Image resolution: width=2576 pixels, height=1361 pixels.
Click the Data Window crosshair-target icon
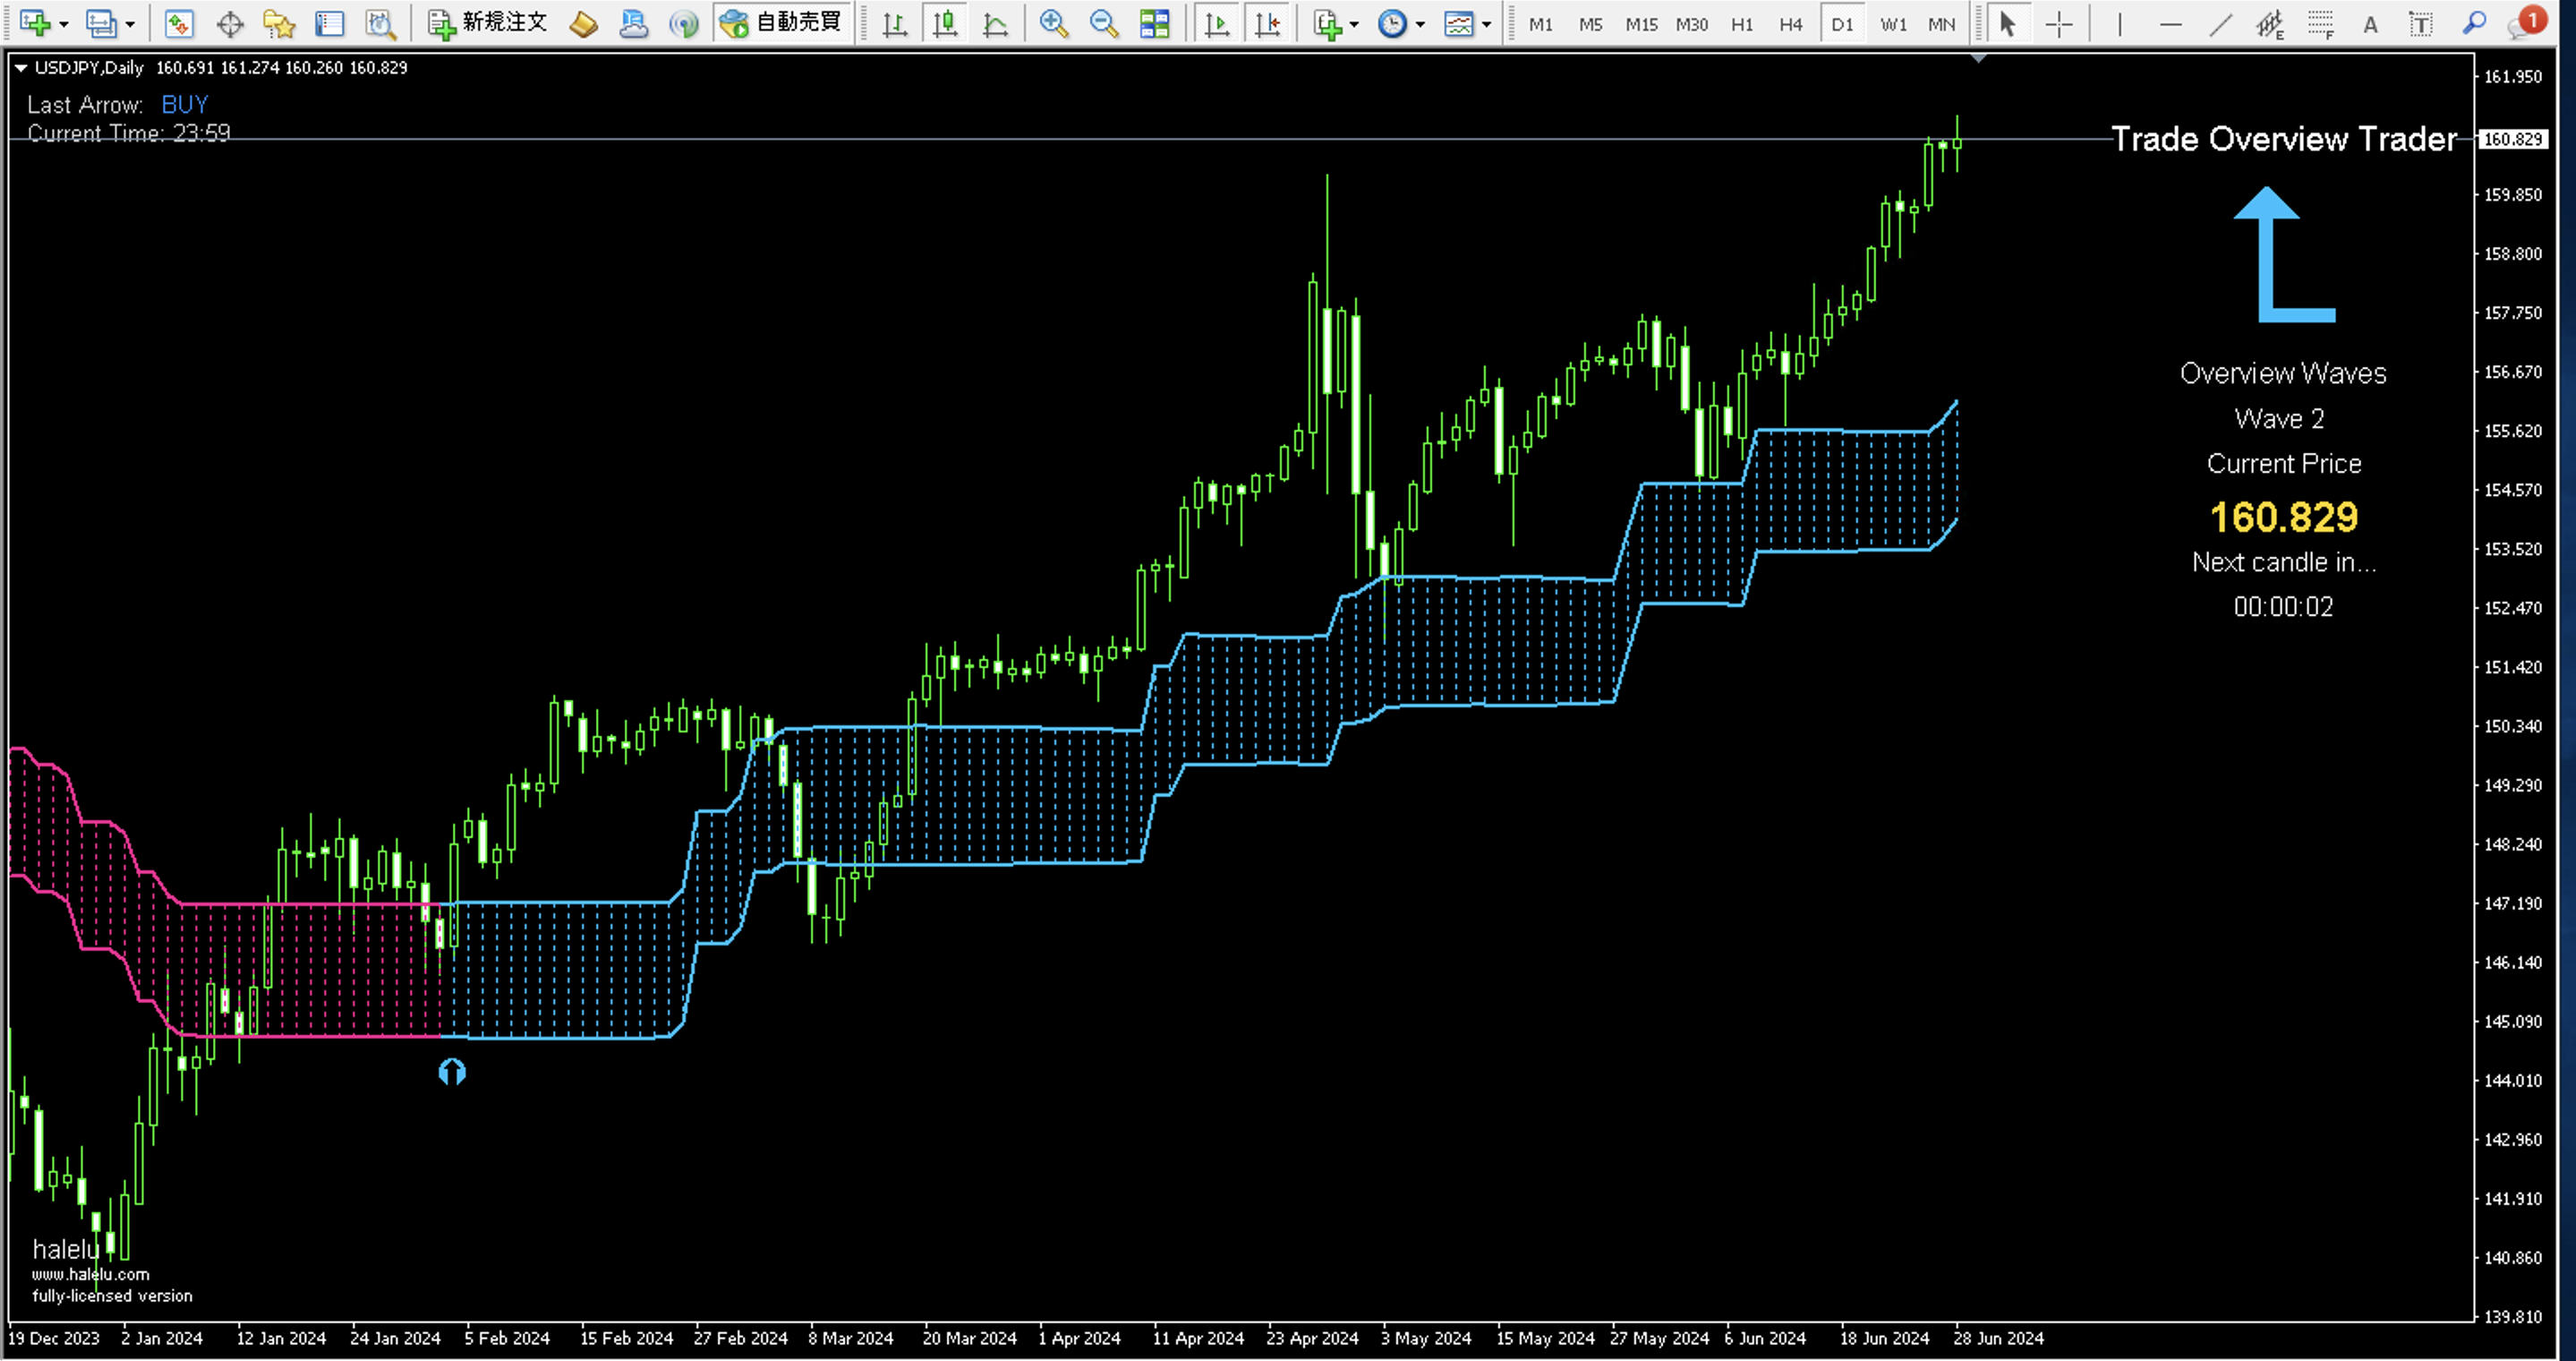click(230, 24)
